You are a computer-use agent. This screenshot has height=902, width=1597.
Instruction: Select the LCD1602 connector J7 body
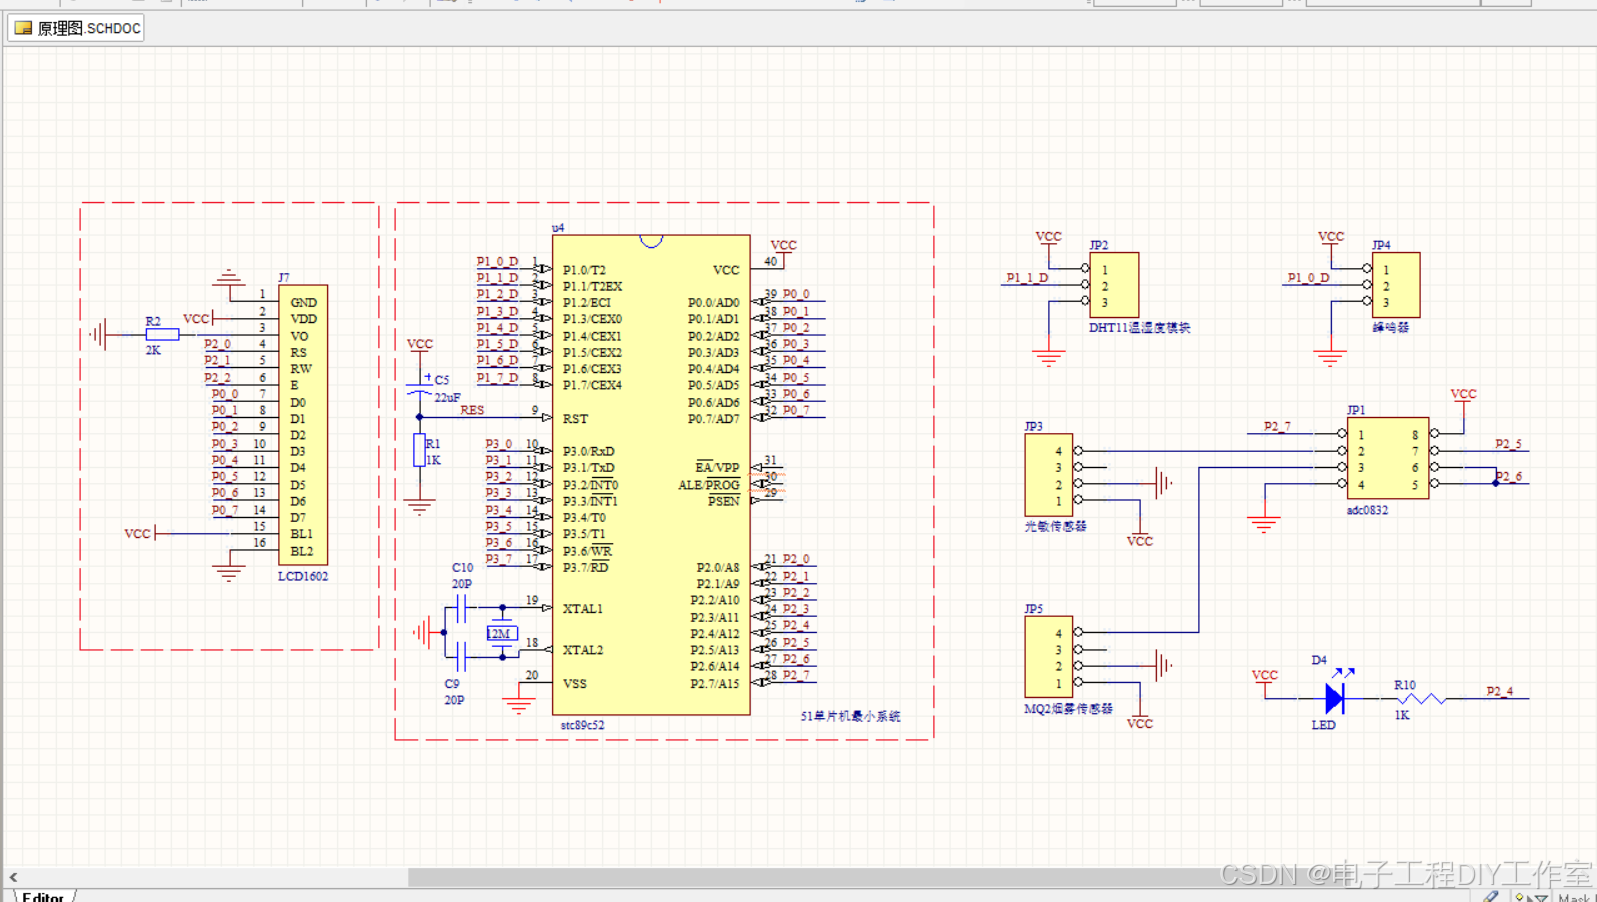303,425
